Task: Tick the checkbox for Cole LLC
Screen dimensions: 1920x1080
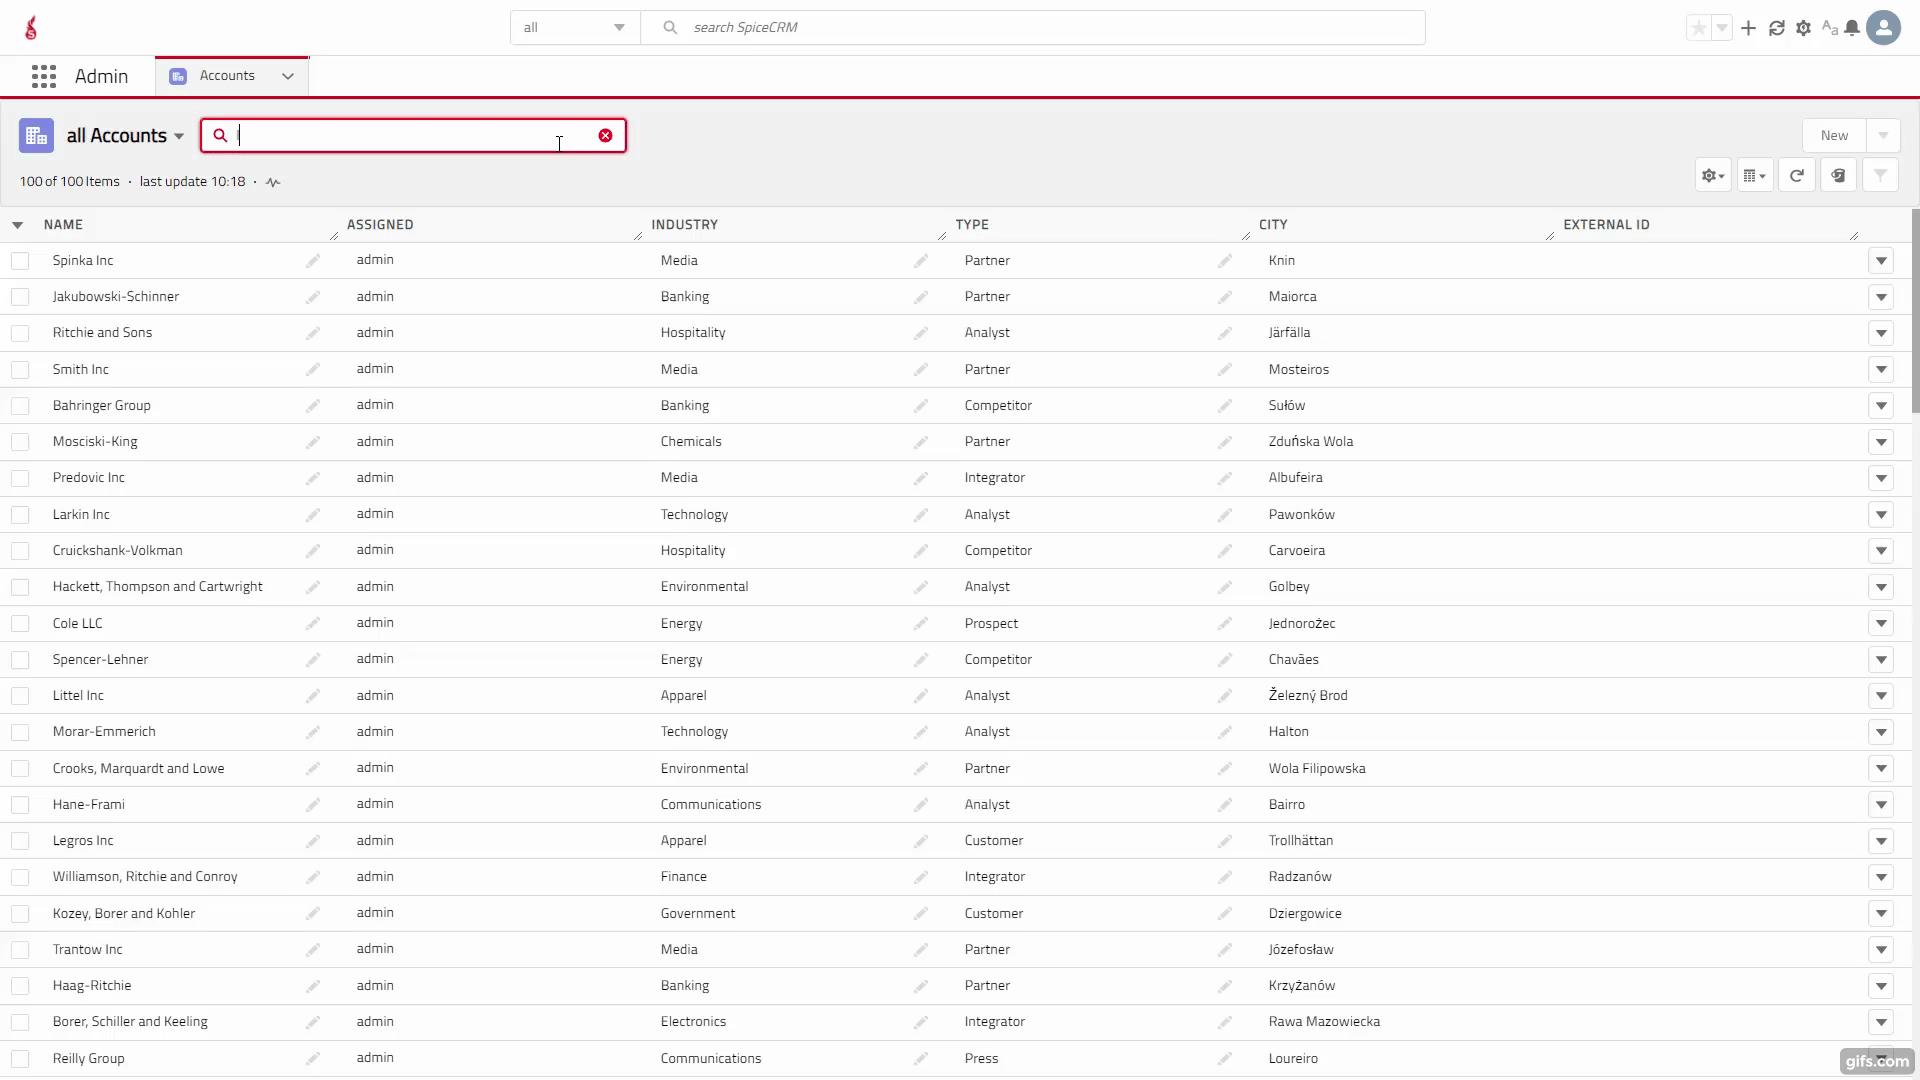Action: [x=20, y=624]
